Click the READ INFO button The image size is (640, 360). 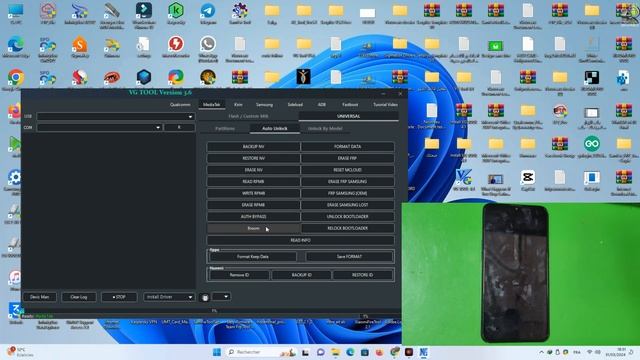coord(301,240)
